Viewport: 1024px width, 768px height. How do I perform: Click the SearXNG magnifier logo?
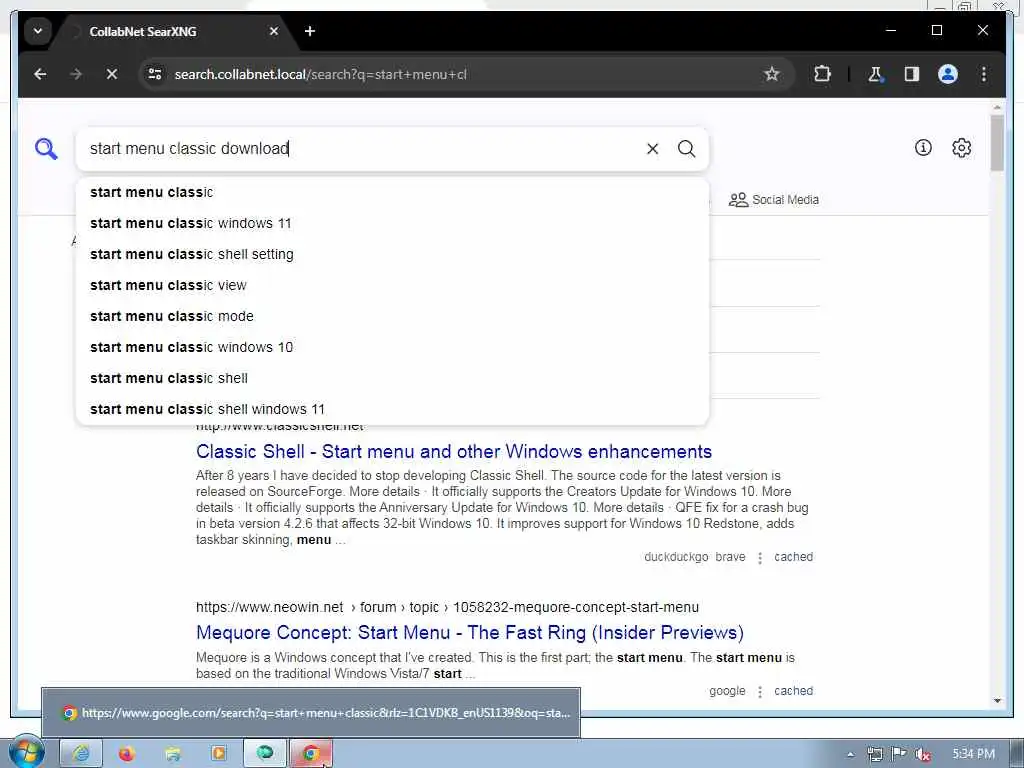[46, 149]
